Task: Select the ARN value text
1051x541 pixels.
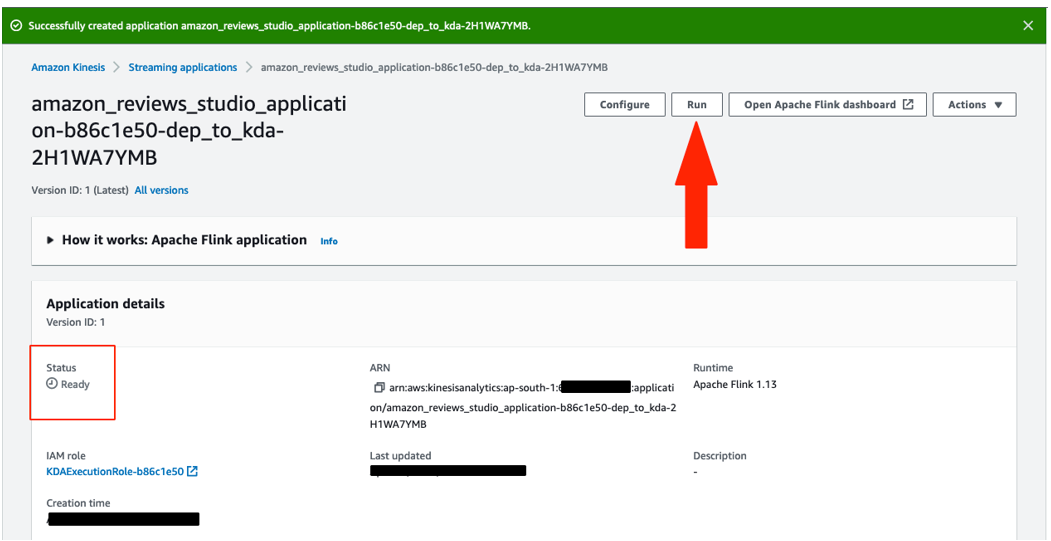Action: click(523, 406)
